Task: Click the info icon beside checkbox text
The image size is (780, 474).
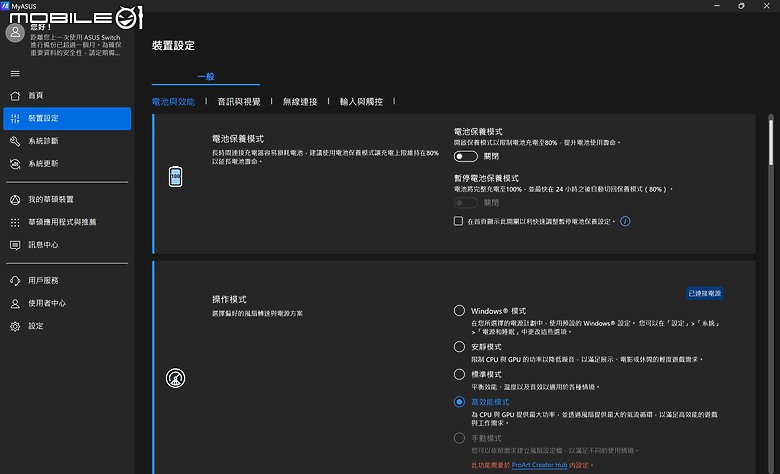Action: (625, 221)
